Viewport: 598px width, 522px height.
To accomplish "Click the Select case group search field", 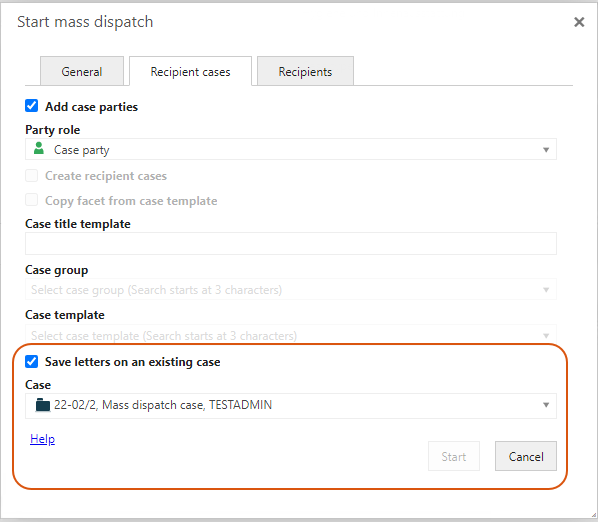I will click(291, 289).
